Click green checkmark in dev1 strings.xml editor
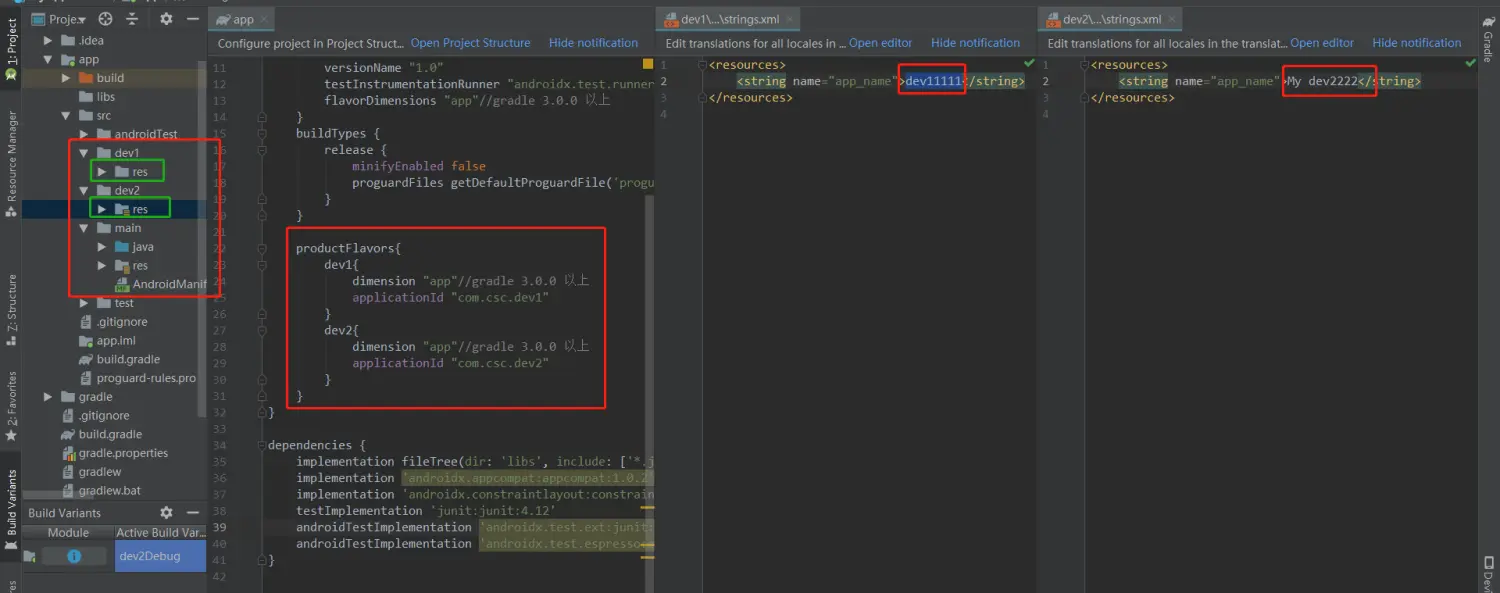The height and width of the screenshot is (593, 1500). pos(1030,63)
